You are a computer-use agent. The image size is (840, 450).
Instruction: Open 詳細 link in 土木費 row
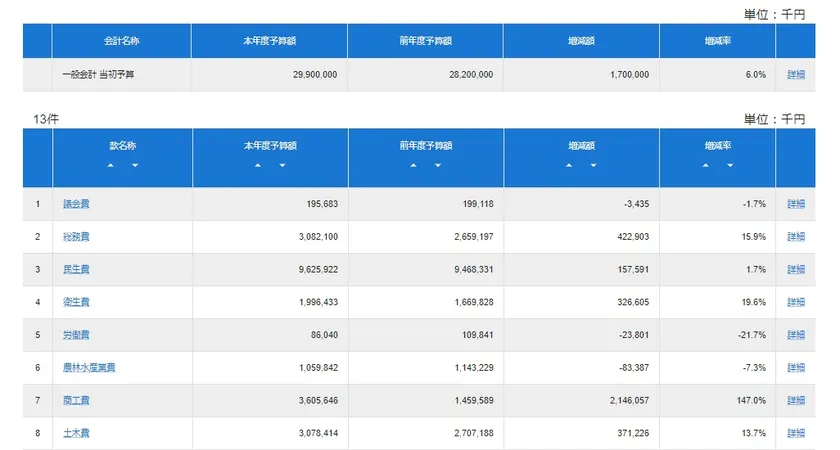(796, 433)
